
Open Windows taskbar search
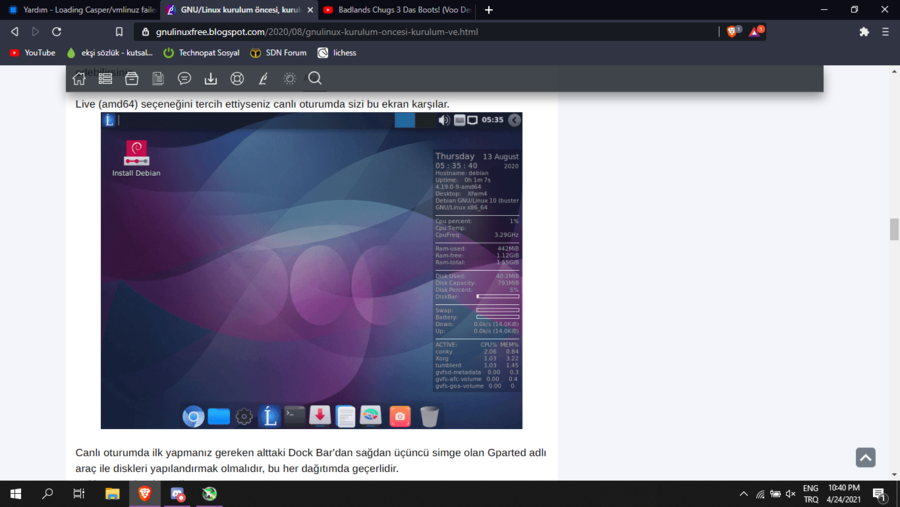click(48, 494)
